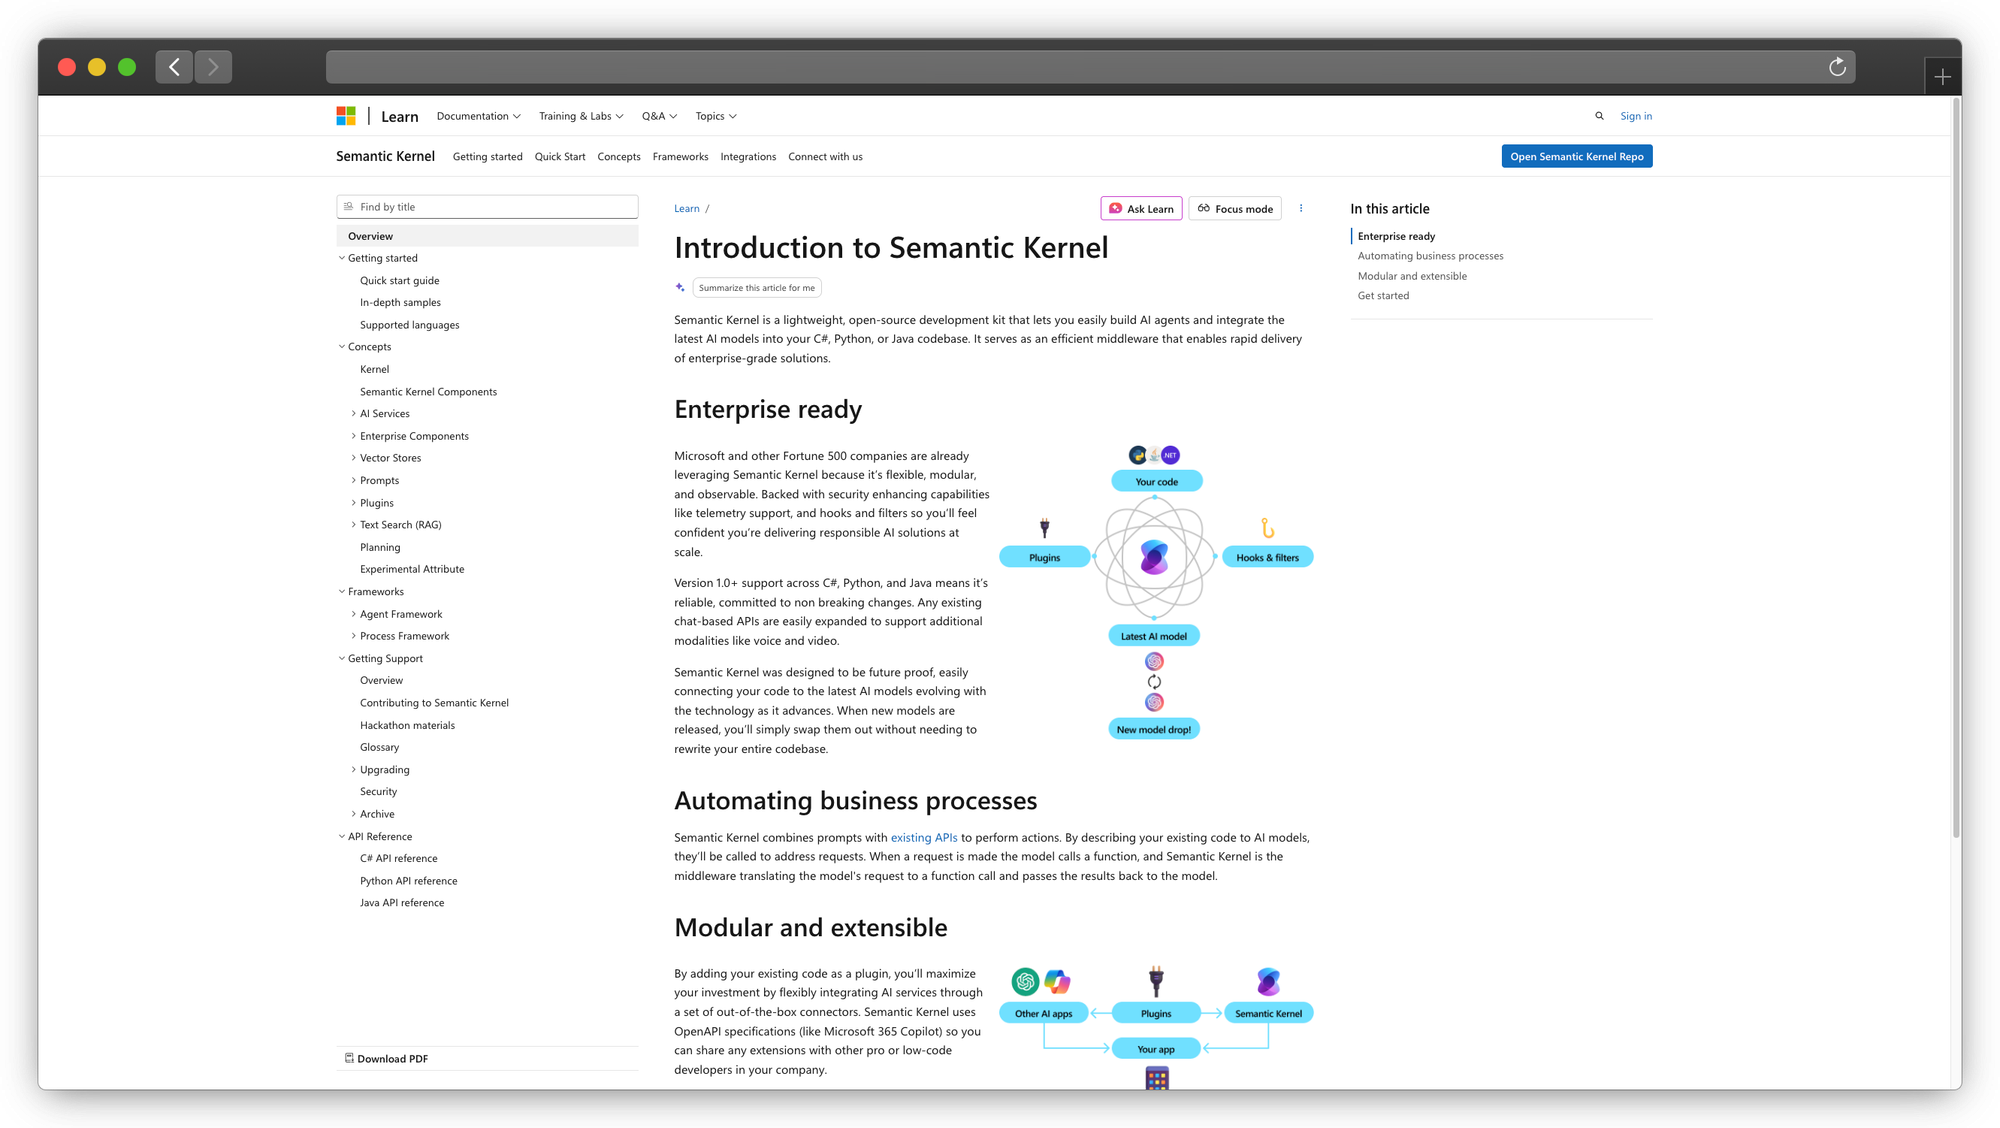The width and height of the screenshot is (2000, 1128).
Task: Click the Open Semantic Kernel Repo button
Action: tap(1576, 157)
